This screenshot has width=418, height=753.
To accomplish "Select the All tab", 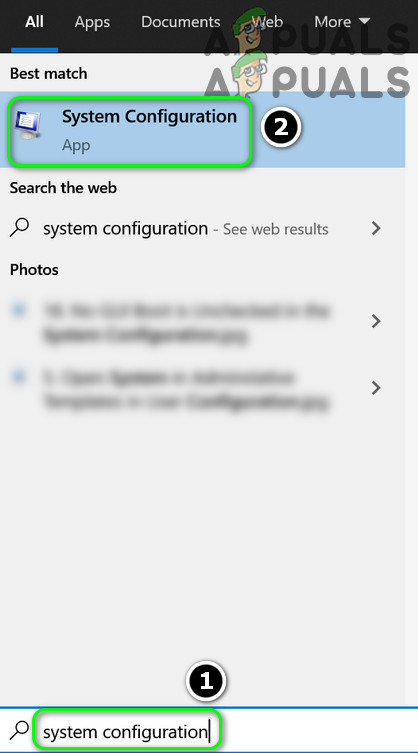I will coord(34,22).
